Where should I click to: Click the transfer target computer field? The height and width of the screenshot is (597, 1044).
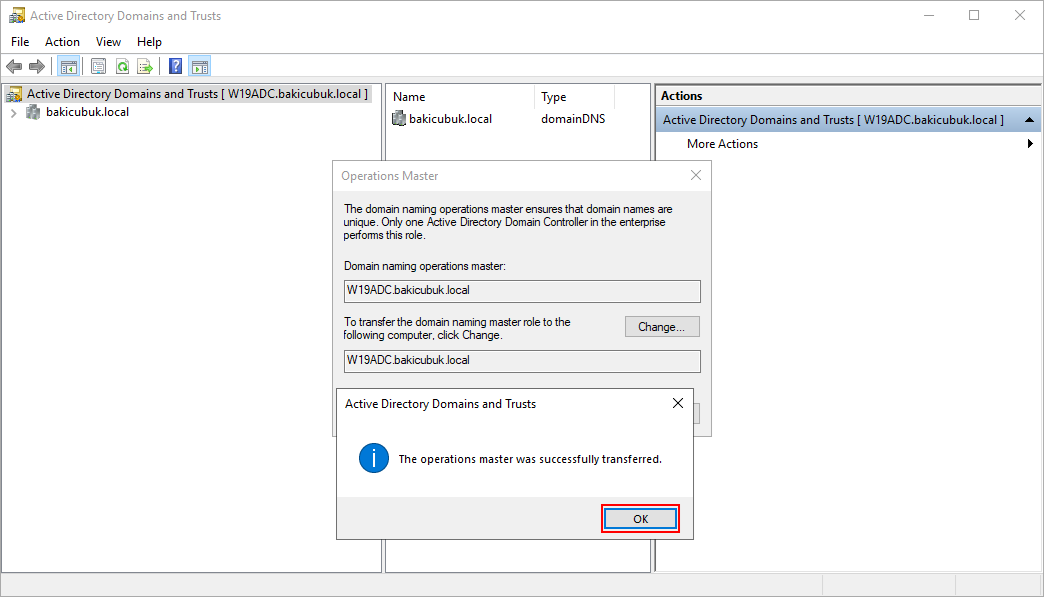522,361
